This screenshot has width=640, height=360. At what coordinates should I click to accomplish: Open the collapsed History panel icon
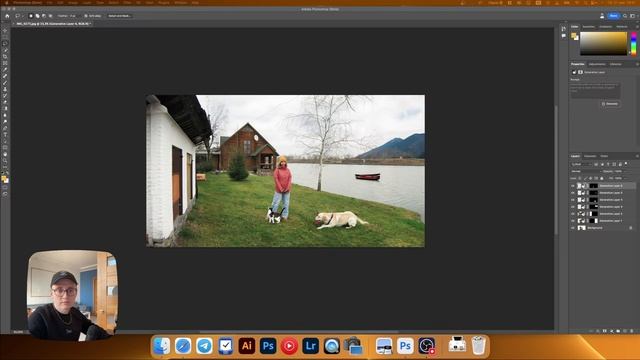(564, 29)
